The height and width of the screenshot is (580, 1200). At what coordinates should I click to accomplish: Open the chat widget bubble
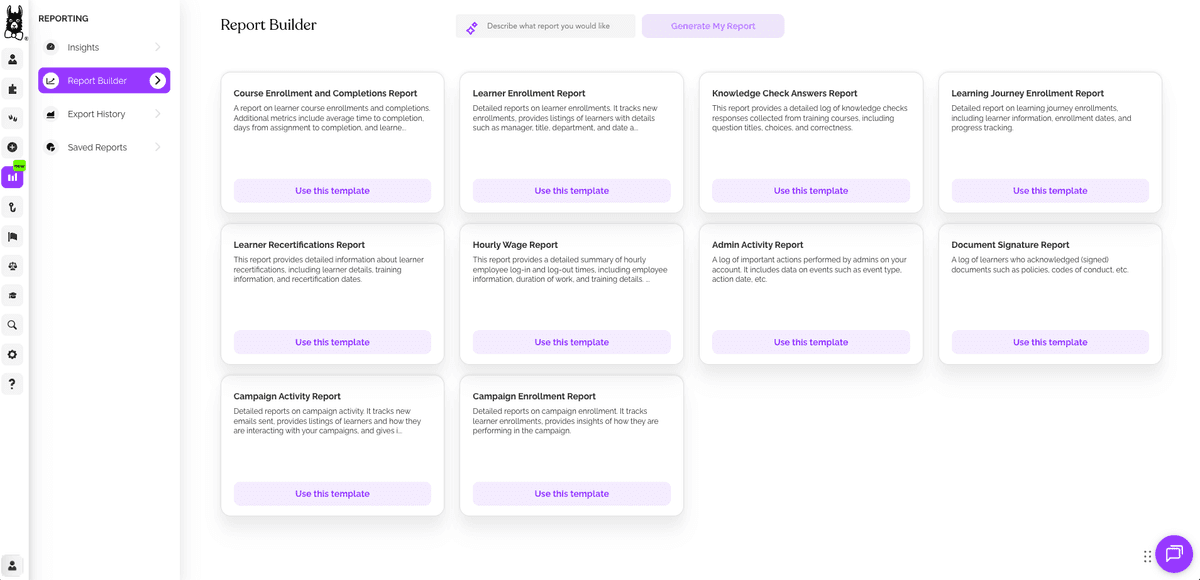coord(1173,553)
